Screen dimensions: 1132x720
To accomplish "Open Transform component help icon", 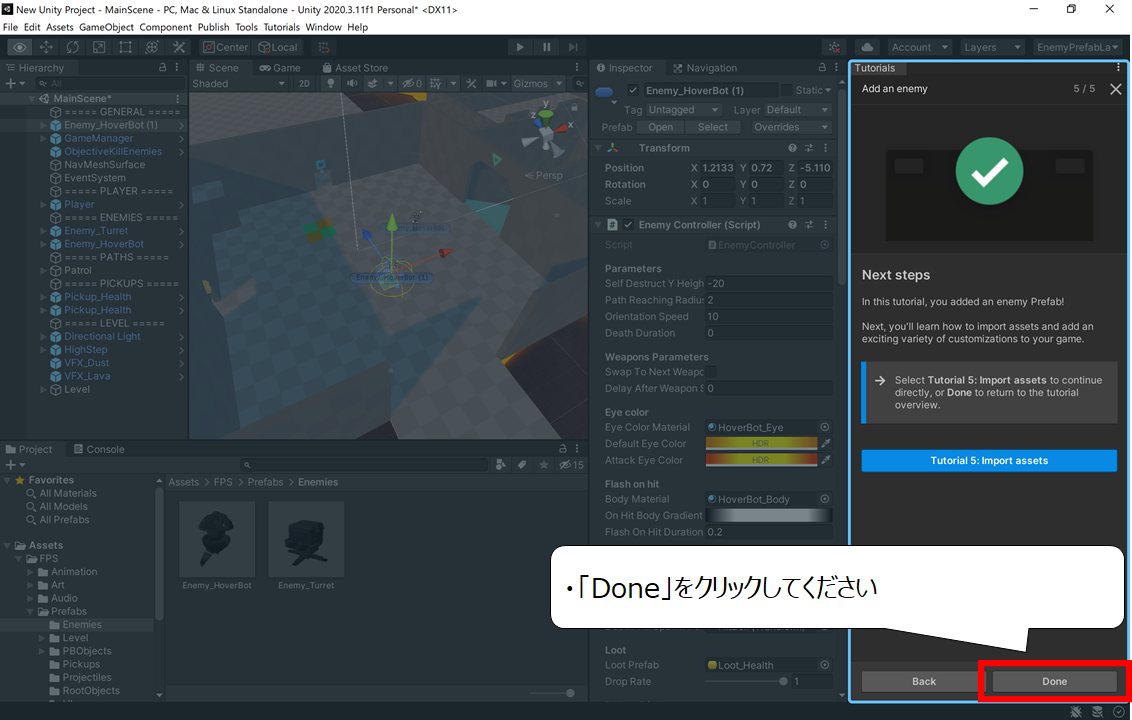I will point(792,148).
